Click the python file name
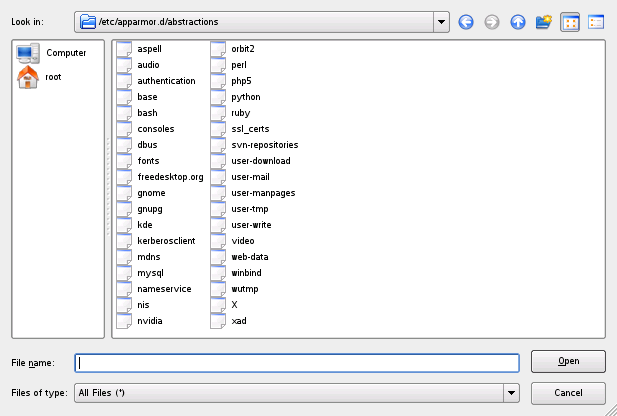 point(246,97)
